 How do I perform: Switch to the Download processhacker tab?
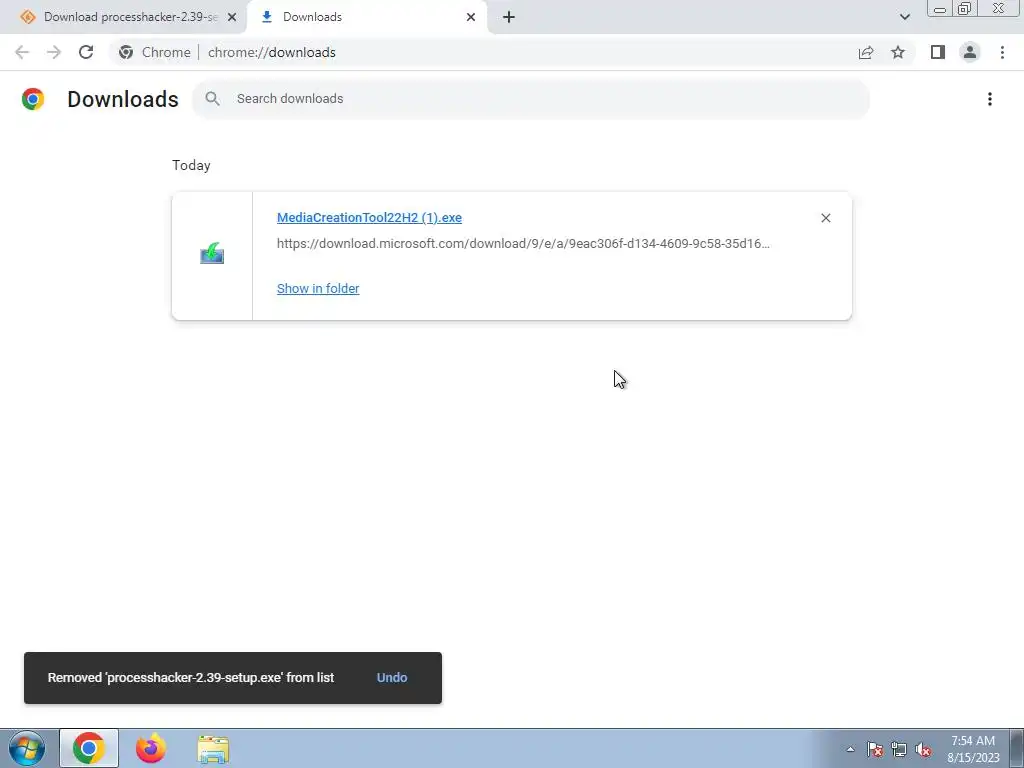tap(123, 17)
